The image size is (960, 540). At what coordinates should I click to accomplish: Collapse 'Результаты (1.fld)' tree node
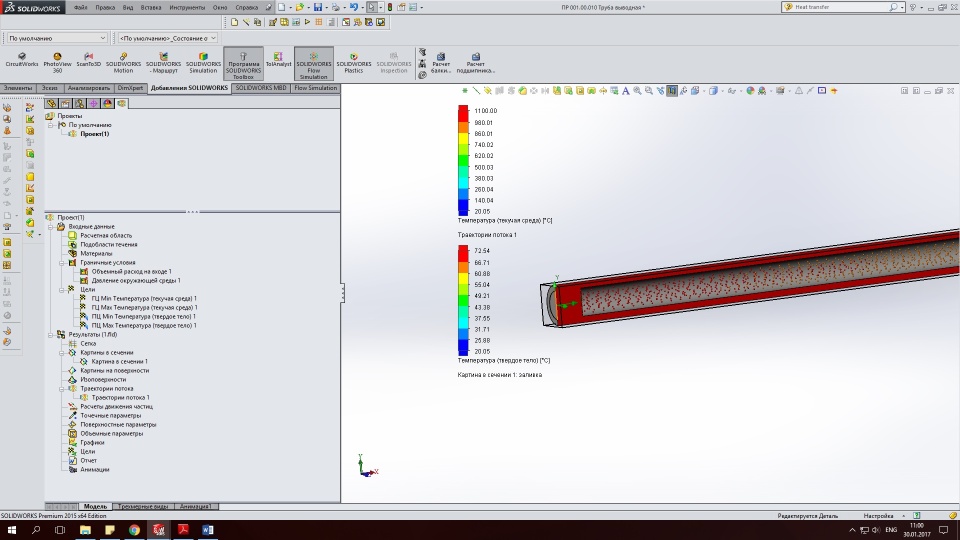point(51,335)
